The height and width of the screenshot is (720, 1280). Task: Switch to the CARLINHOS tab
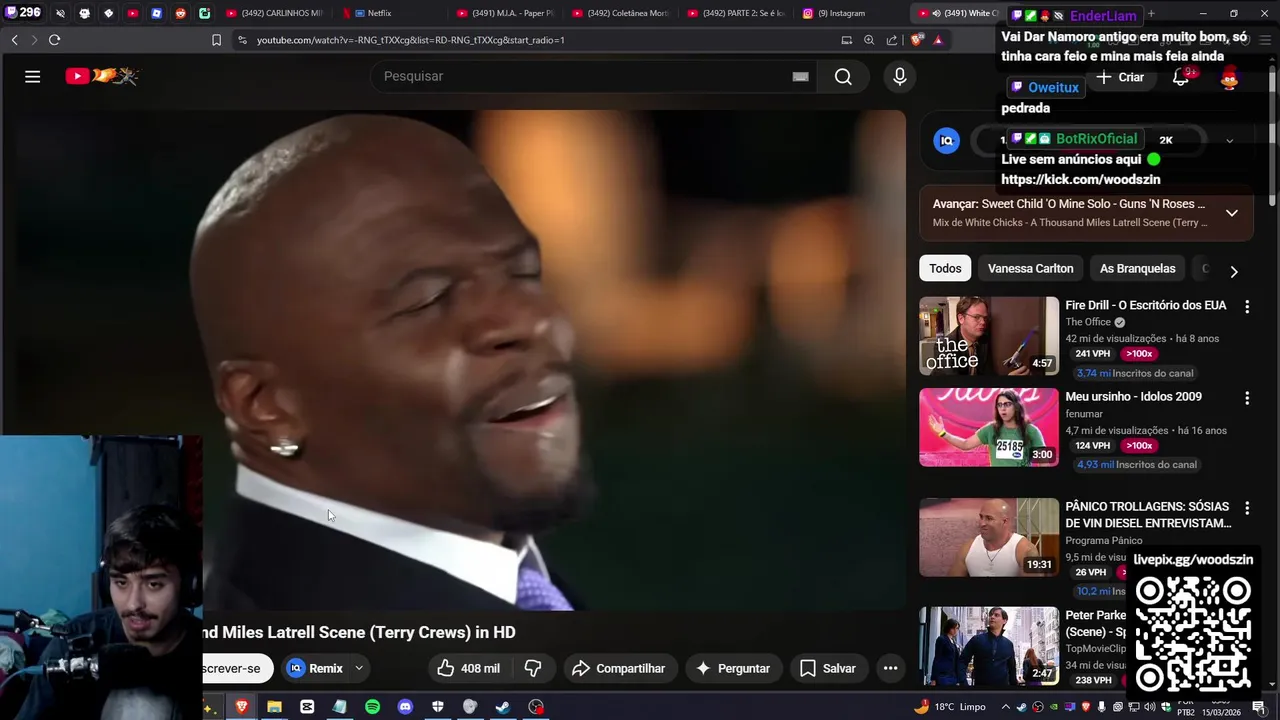[x=274, y=13]
